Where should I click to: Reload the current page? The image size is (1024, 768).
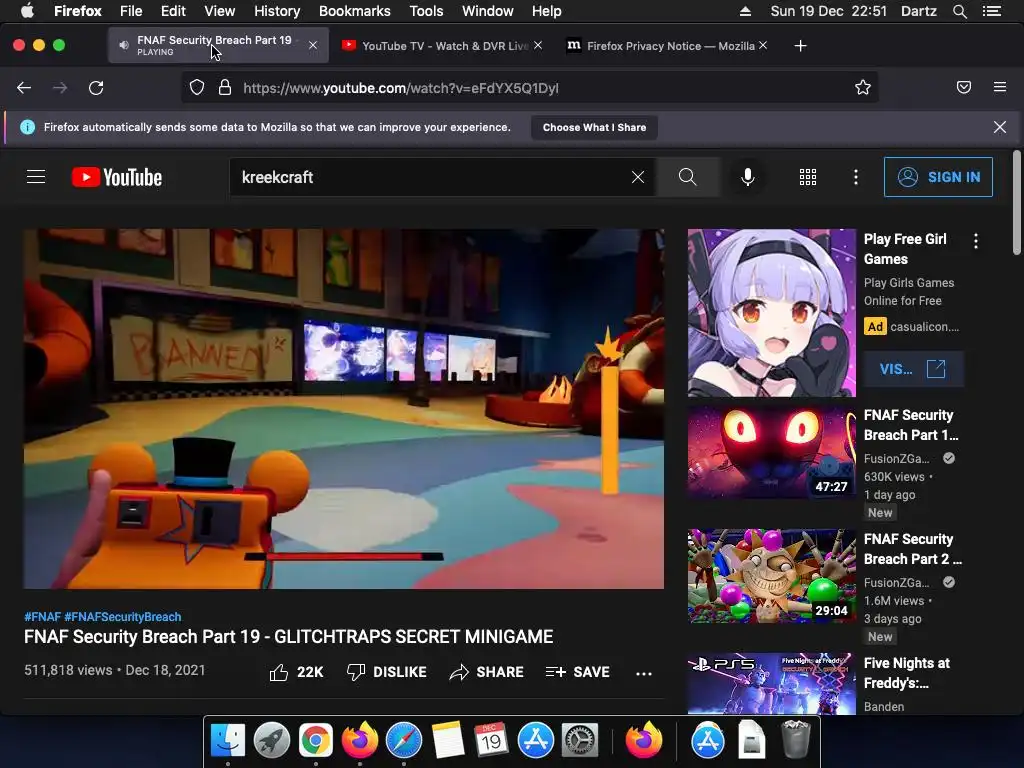click(x=96, y=88)
